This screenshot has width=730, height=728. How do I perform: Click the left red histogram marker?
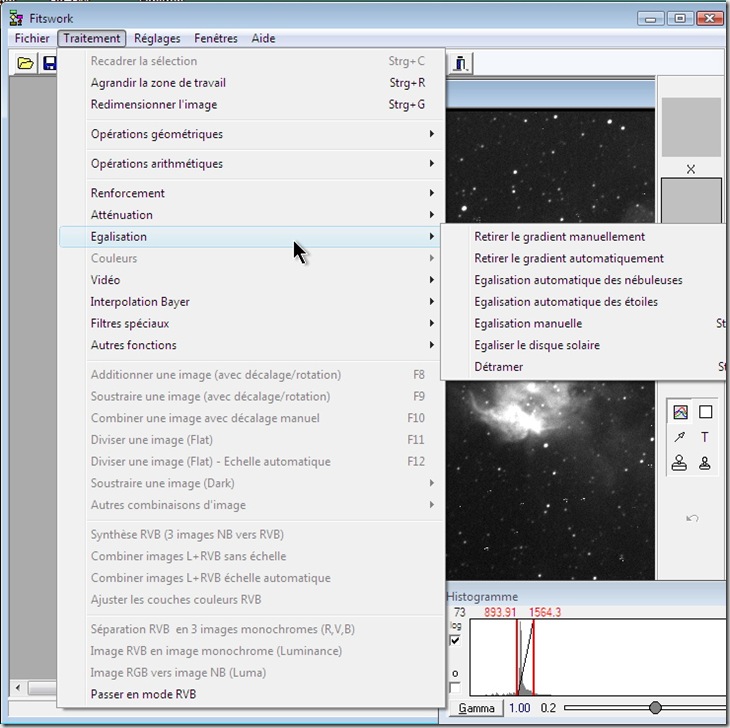point(517,658)
